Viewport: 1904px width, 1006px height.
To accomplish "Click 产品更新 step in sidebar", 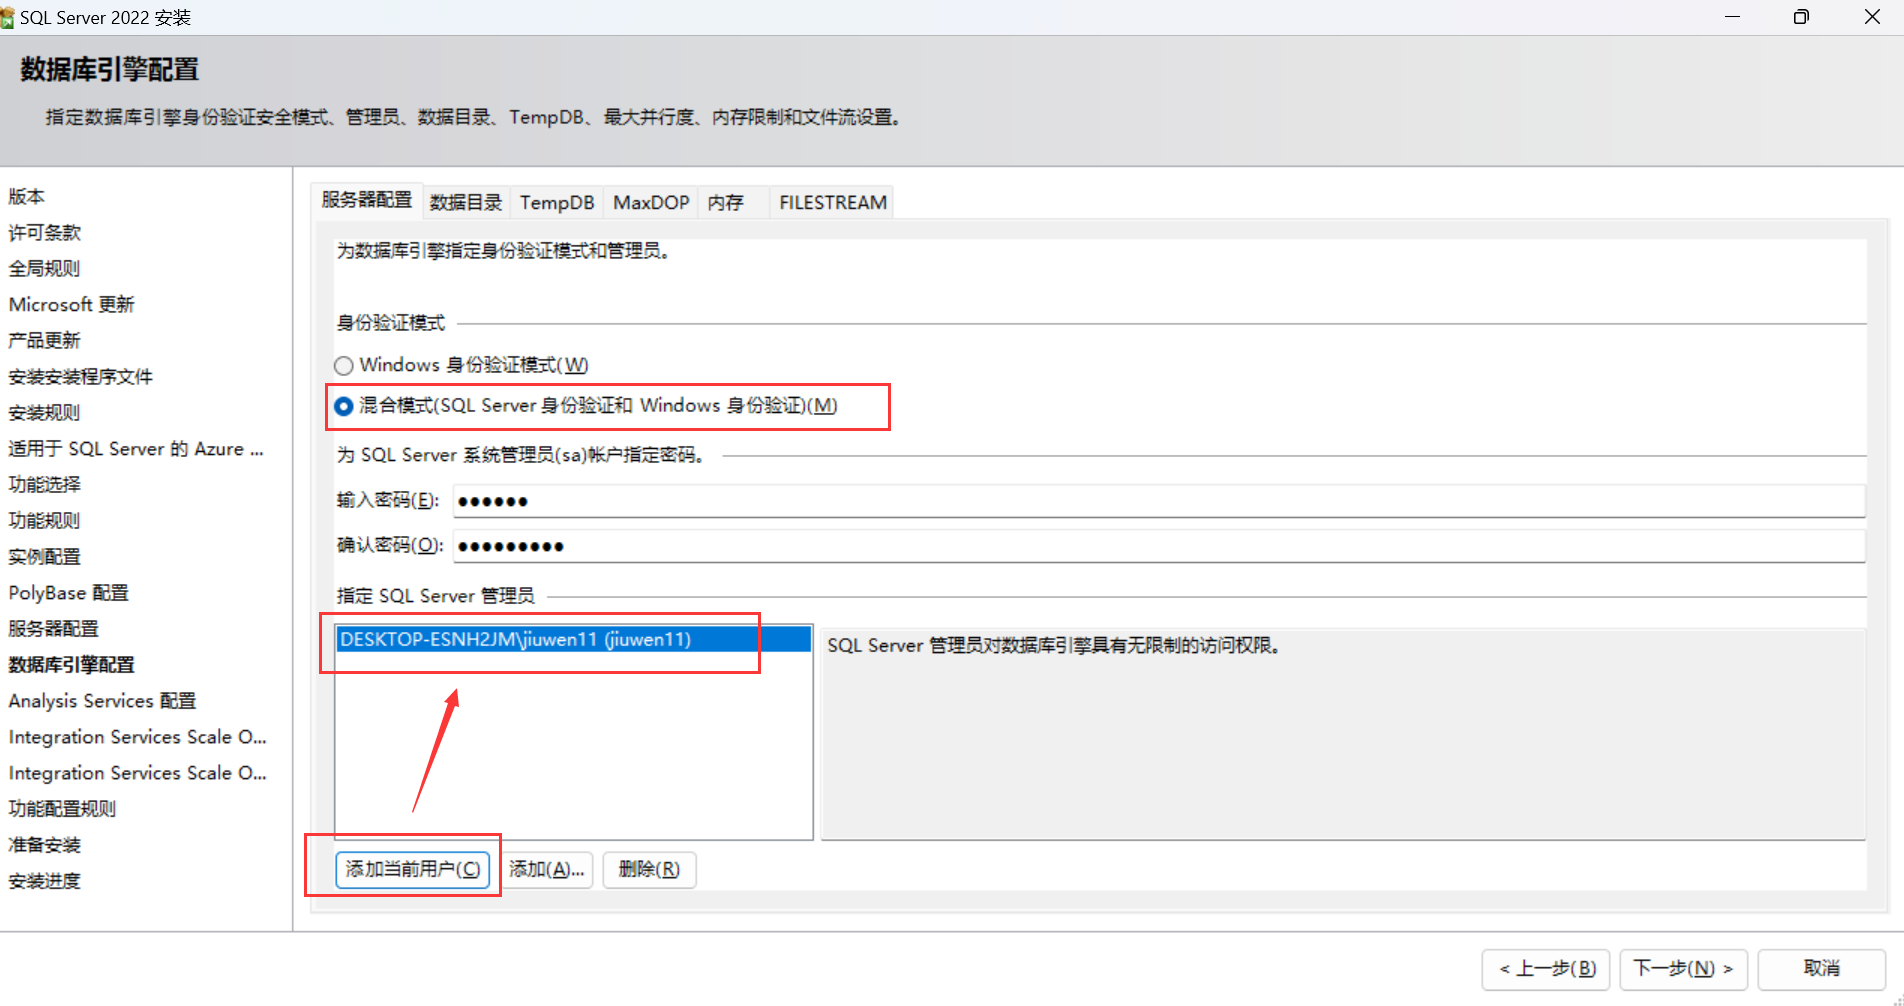I will coord(45,341).
